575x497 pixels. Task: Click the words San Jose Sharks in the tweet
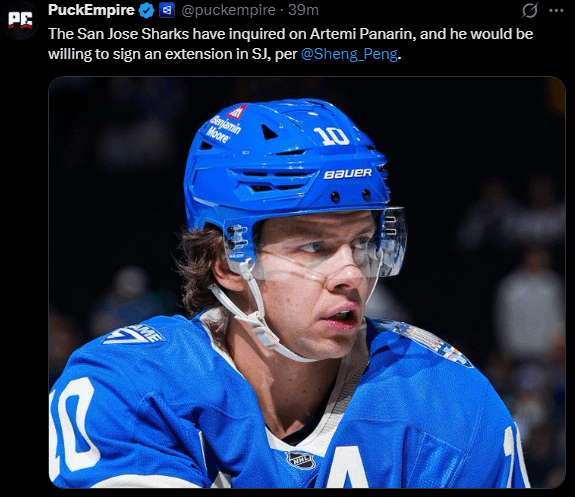(x=133, y=34)
